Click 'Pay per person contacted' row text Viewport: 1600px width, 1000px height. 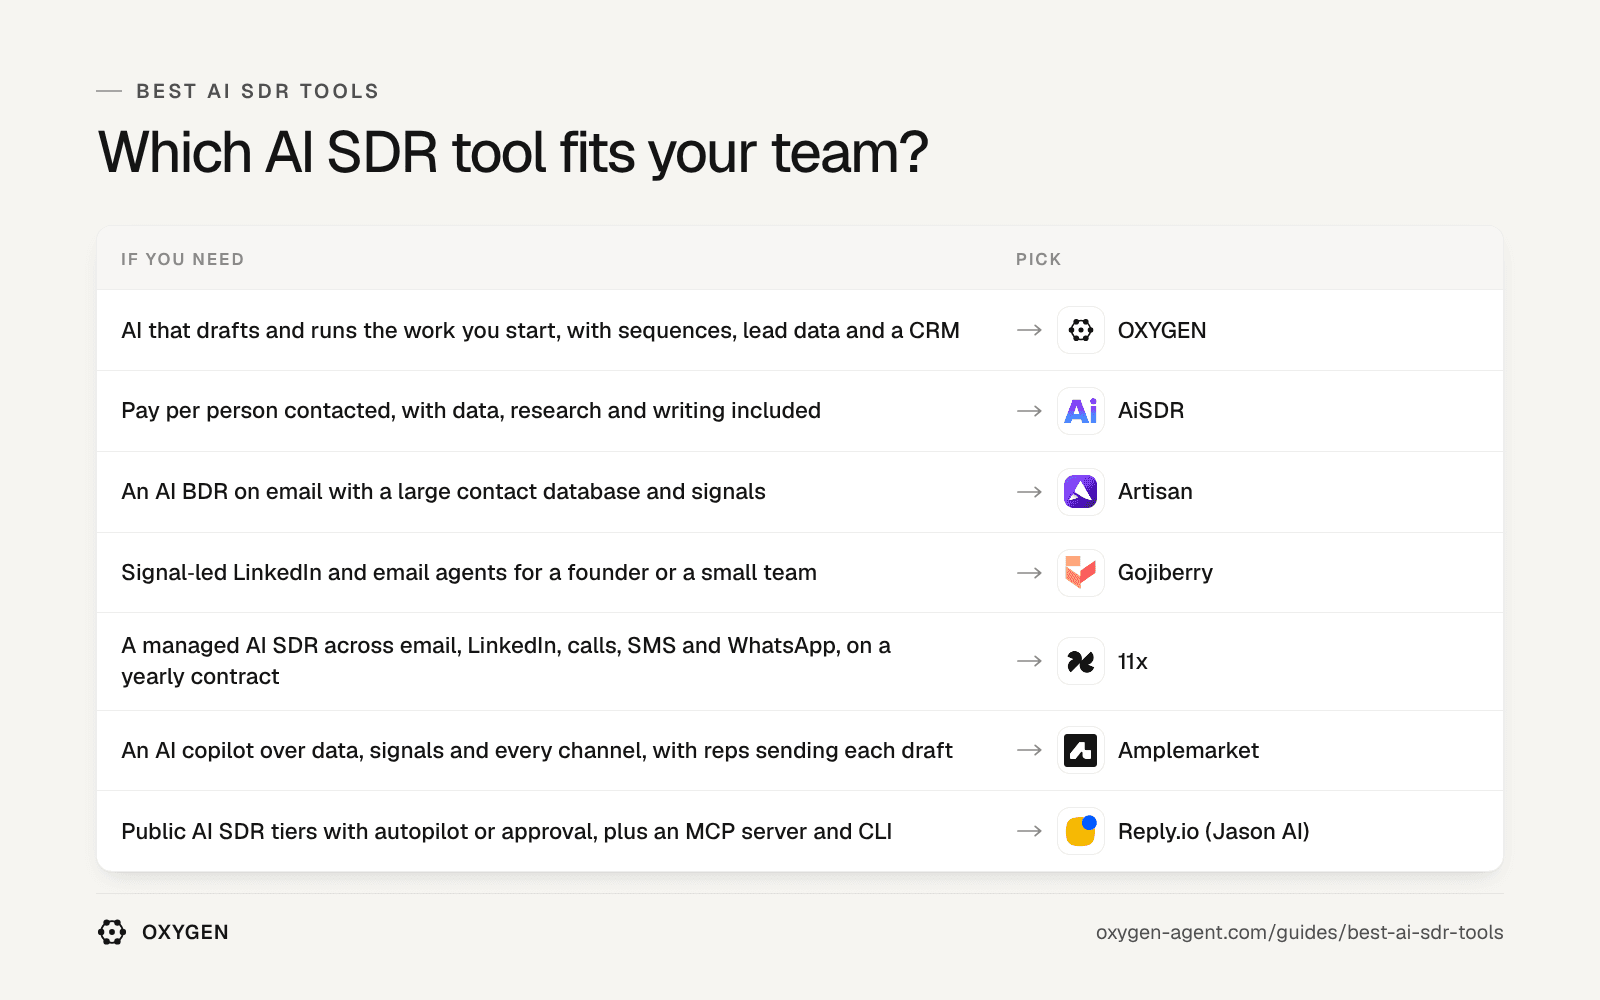[471, 411]
